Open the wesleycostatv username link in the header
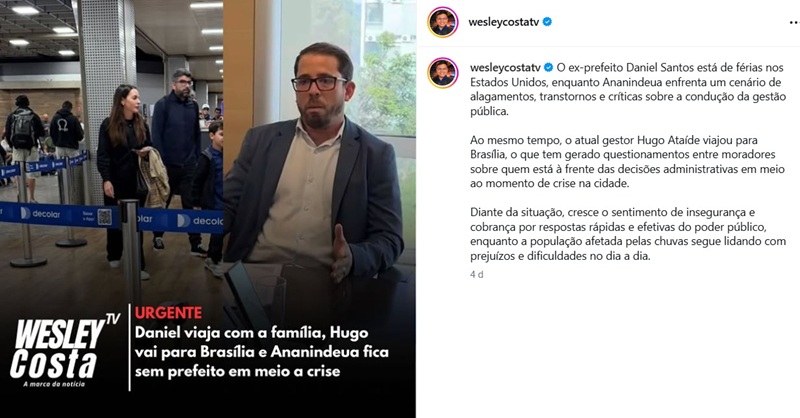The image size is (800, 418). [x=504, y=22]
